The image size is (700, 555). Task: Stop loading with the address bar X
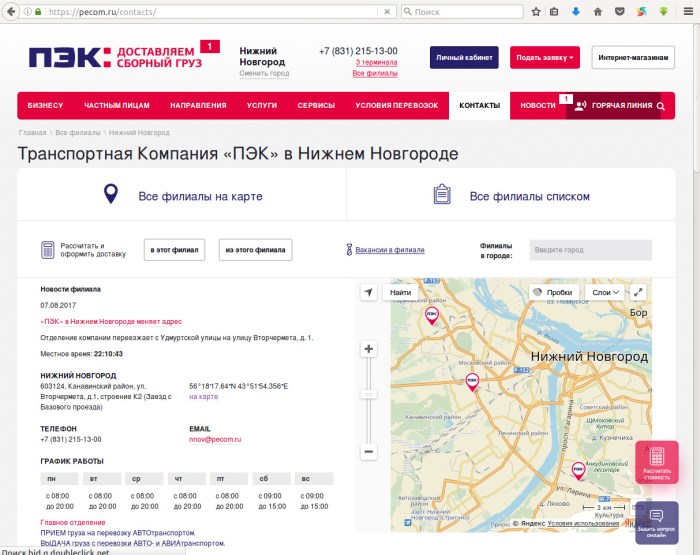click(387, 12)
